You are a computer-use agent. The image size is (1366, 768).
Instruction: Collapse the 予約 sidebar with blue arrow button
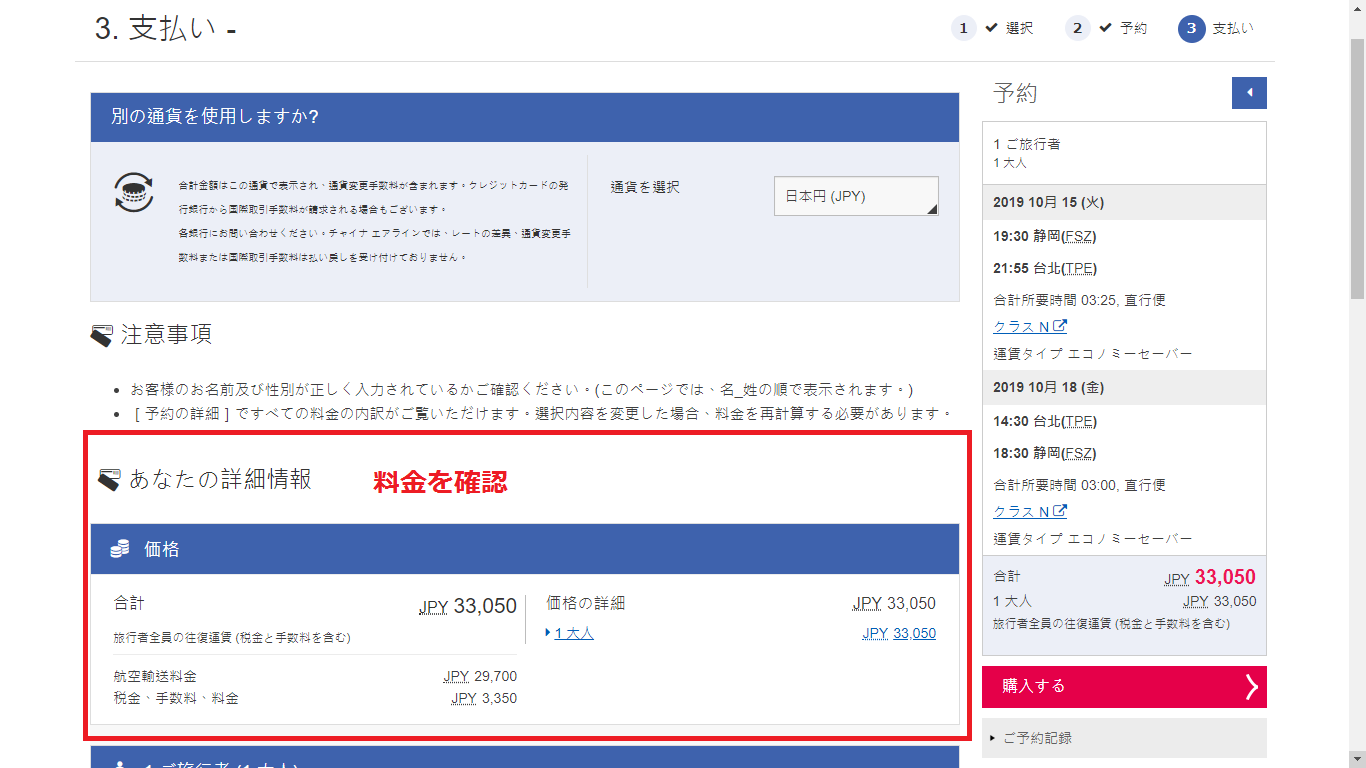click(x=1249, y=93)
